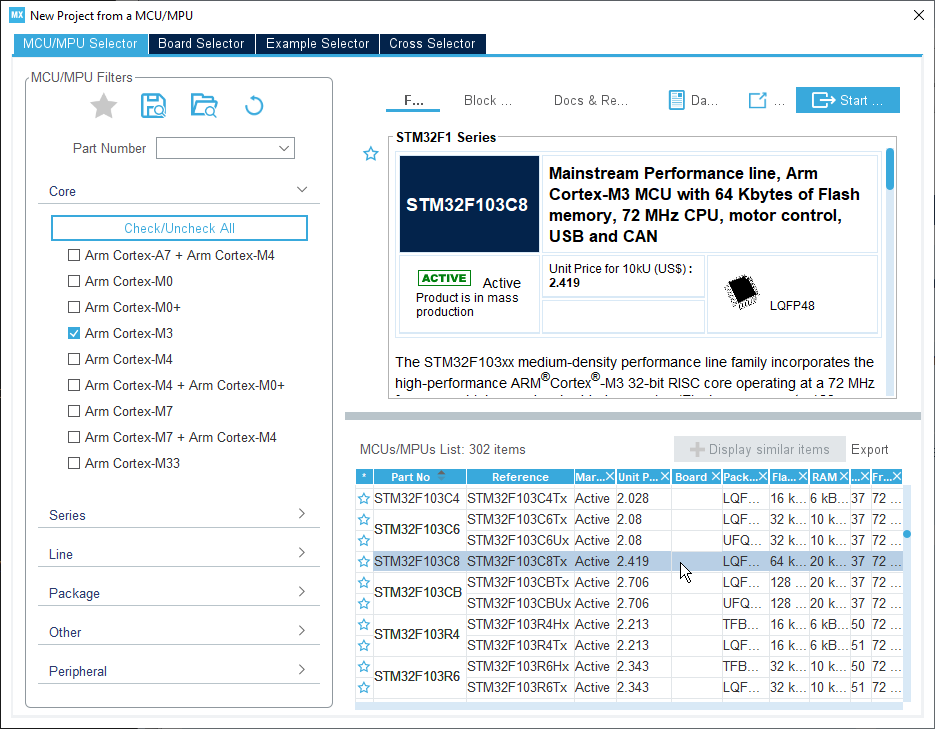Click the horizontal splitter bar above MCU list
Viewport: 935px width, 729px height.
pos(633,416)
